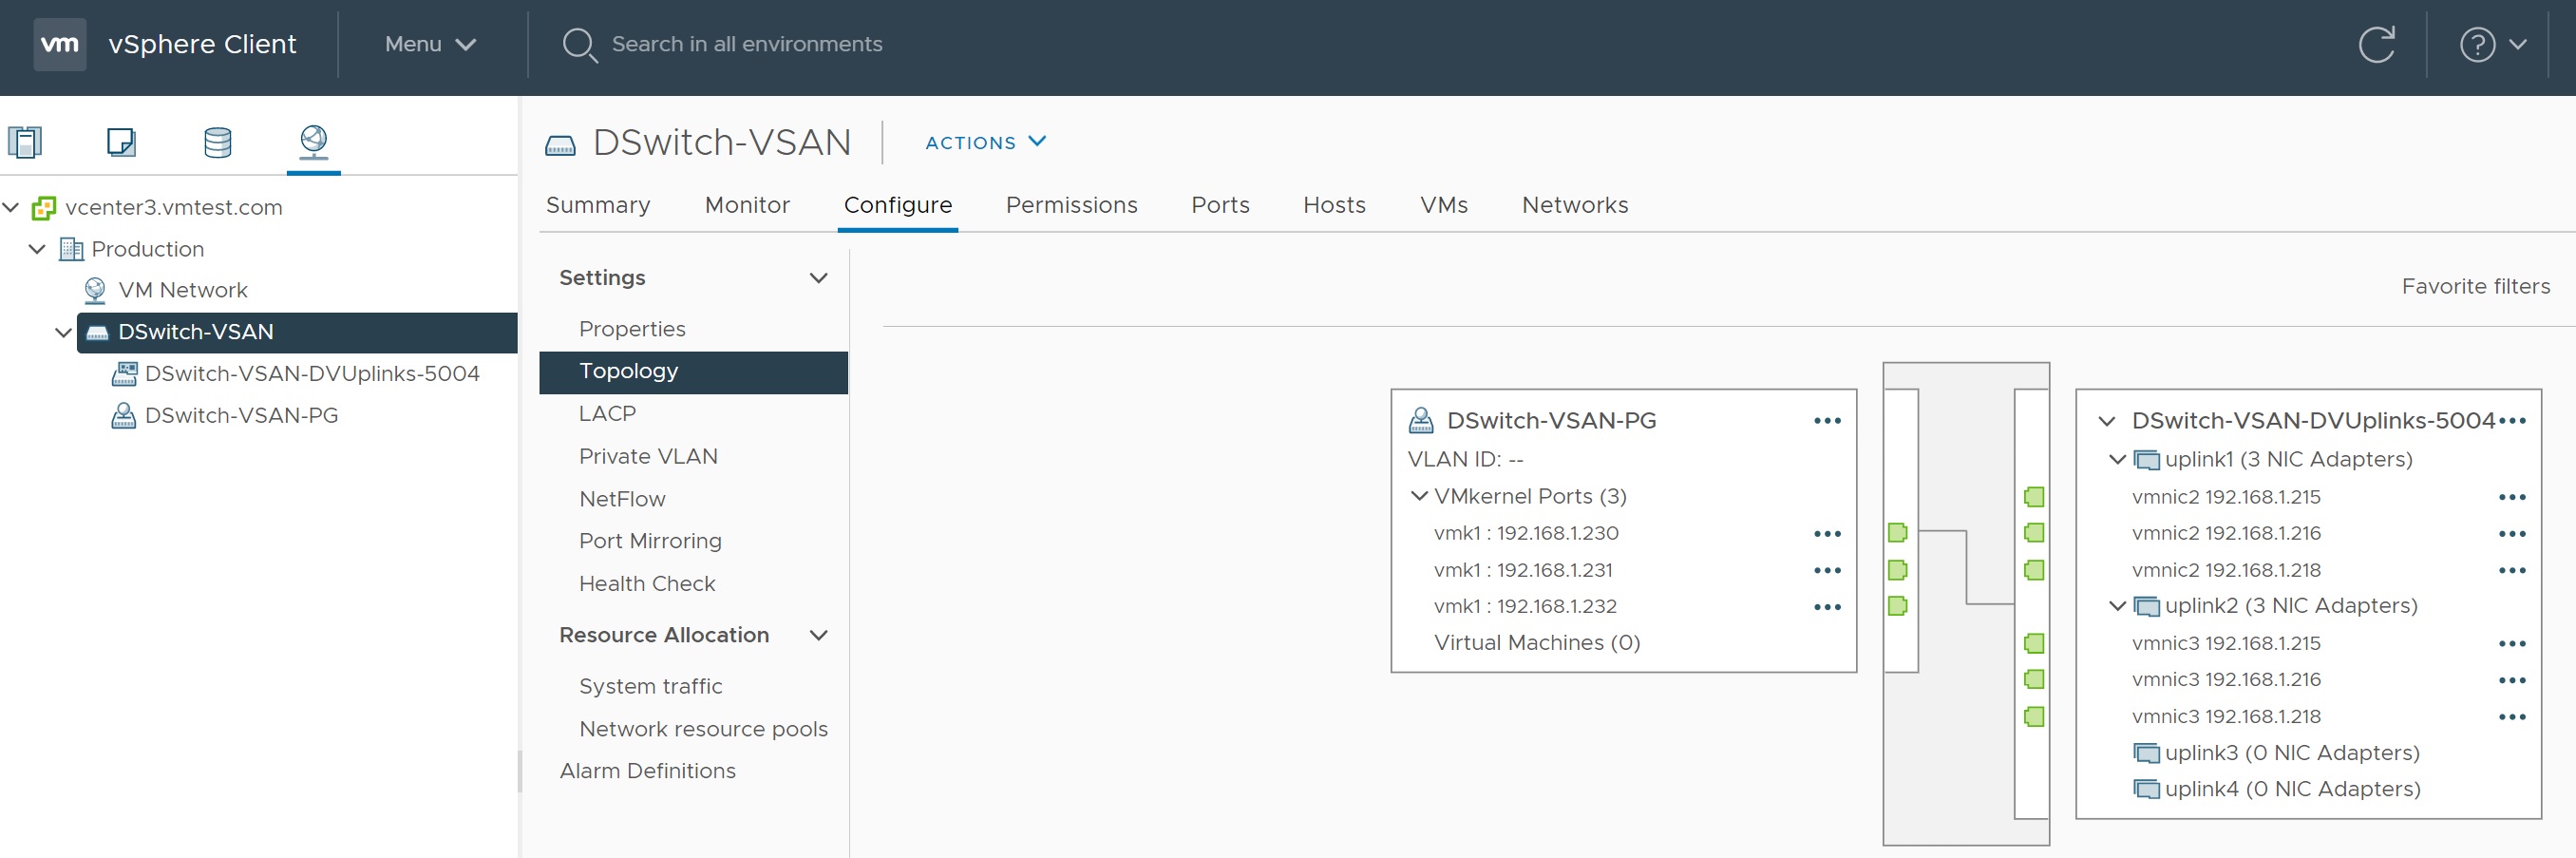Collapse the Settings section chevron
The width and height of the screenshot is (2576, 858).
coord(818,278)
